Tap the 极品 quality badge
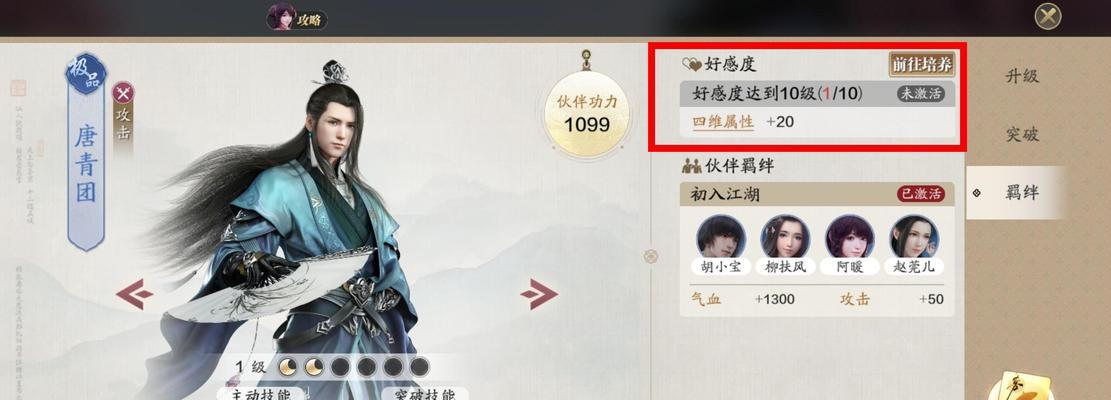 click(x=86, y=72)
